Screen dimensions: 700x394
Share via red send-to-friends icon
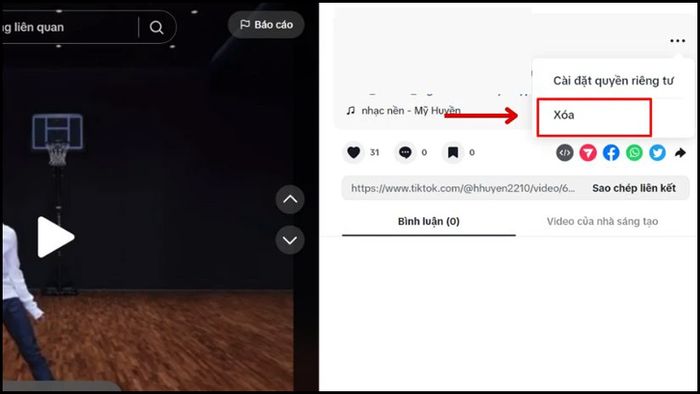(x=588, y=153)
